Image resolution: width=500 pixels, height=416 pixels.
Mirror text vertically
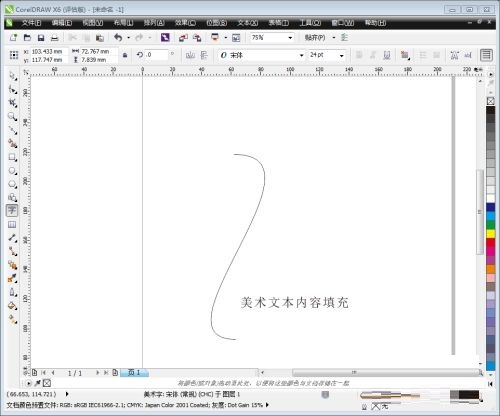coord(204,55)
